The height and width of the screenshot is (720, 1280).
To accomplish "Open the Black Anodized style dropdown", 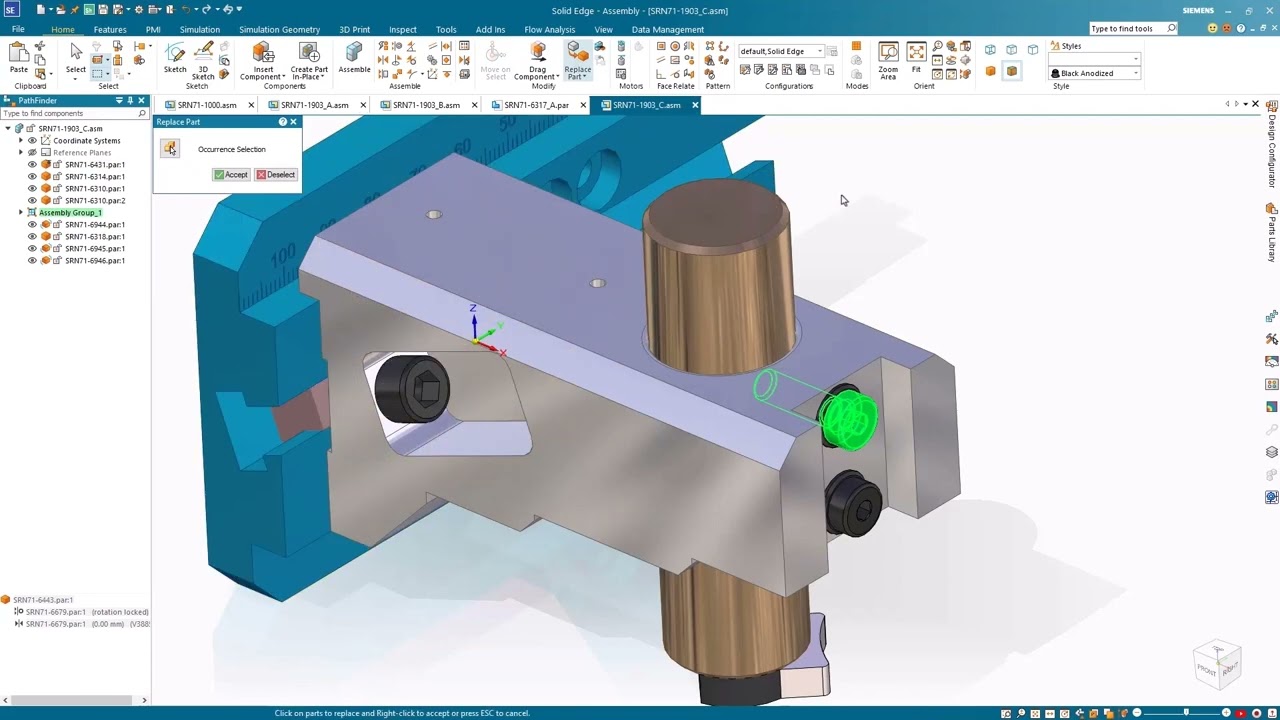I will (x=1136, y=73).
